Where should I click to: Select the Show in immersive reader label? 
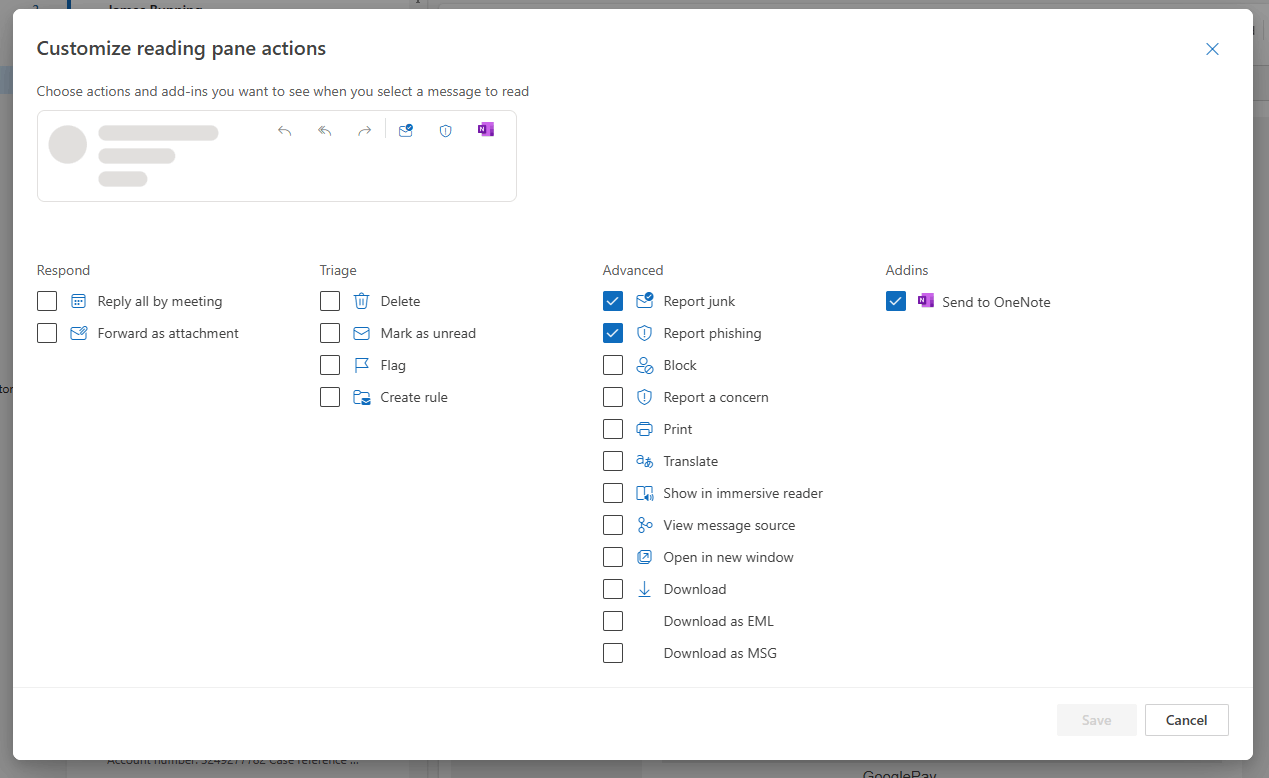(743, 493)
